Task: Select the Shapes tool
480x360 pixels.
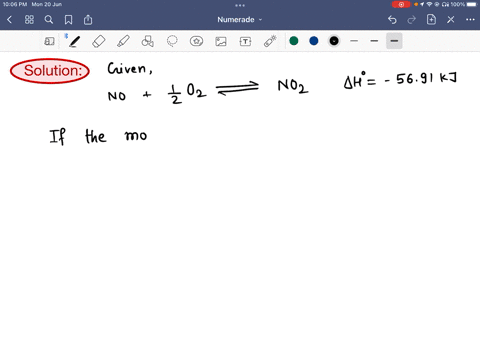Action: point(147,41)
